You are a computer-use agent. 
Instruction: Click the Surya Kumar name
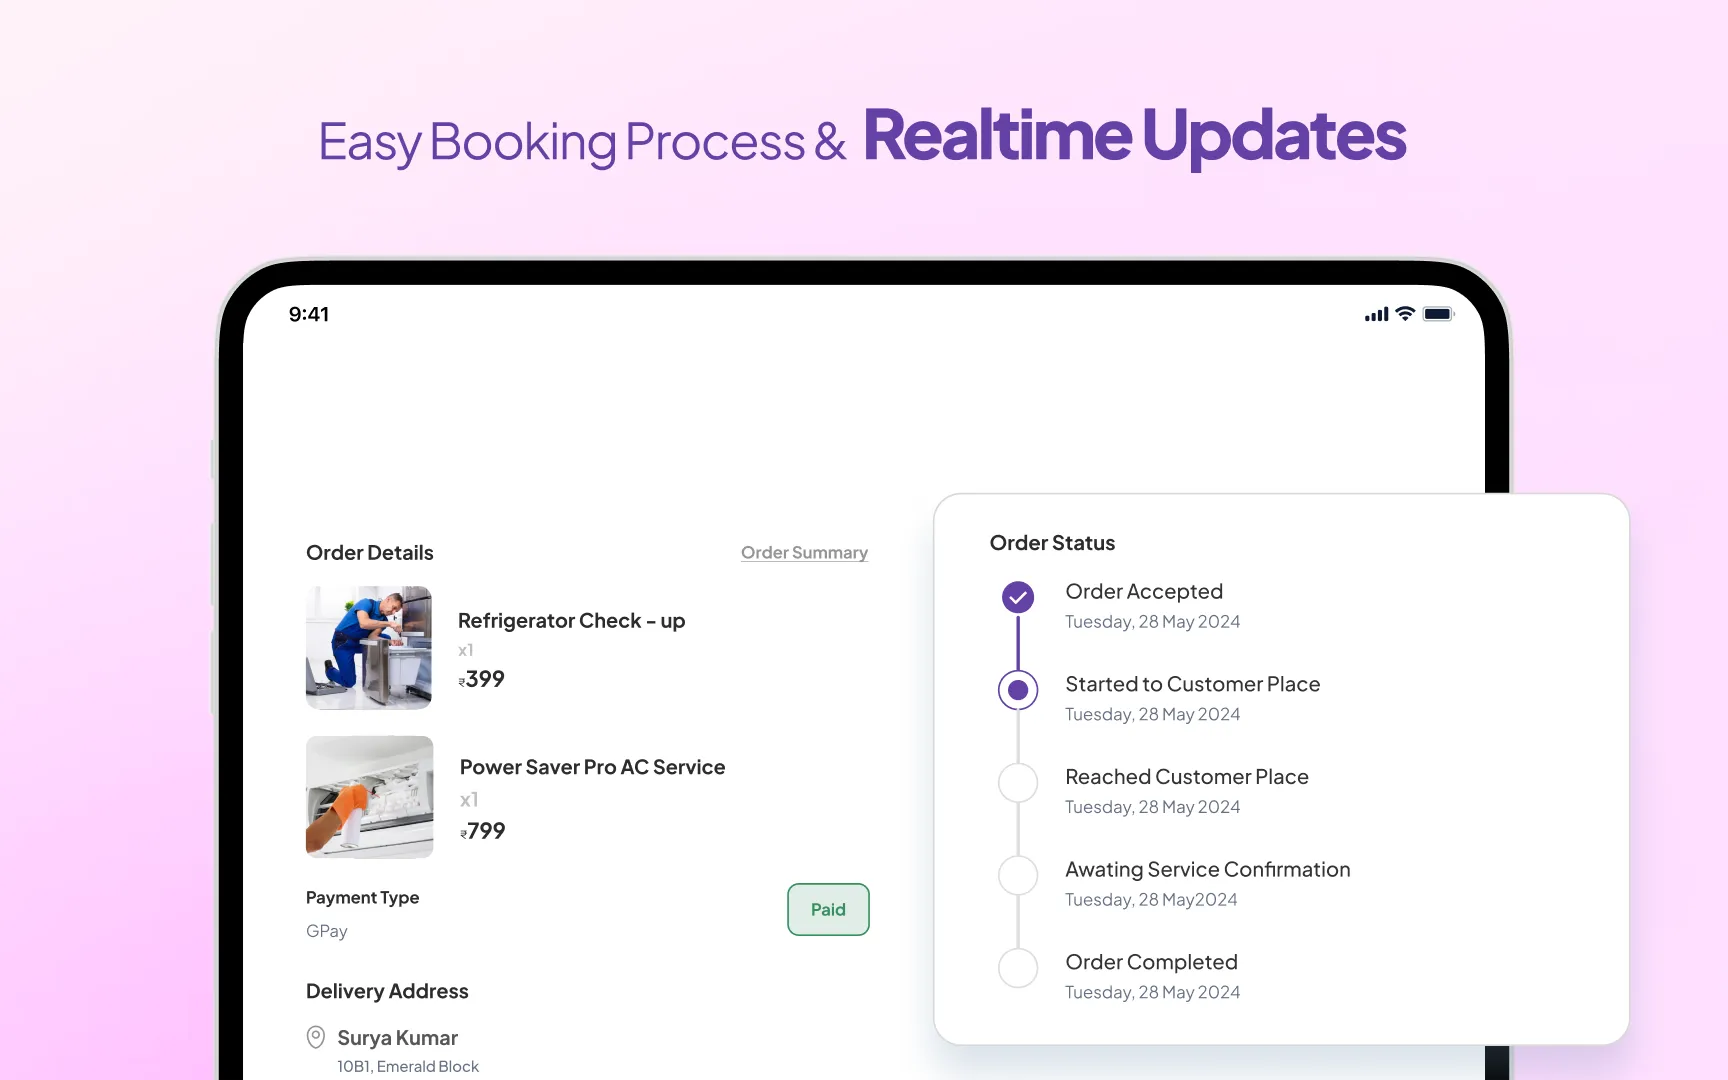click(397, 1038)
